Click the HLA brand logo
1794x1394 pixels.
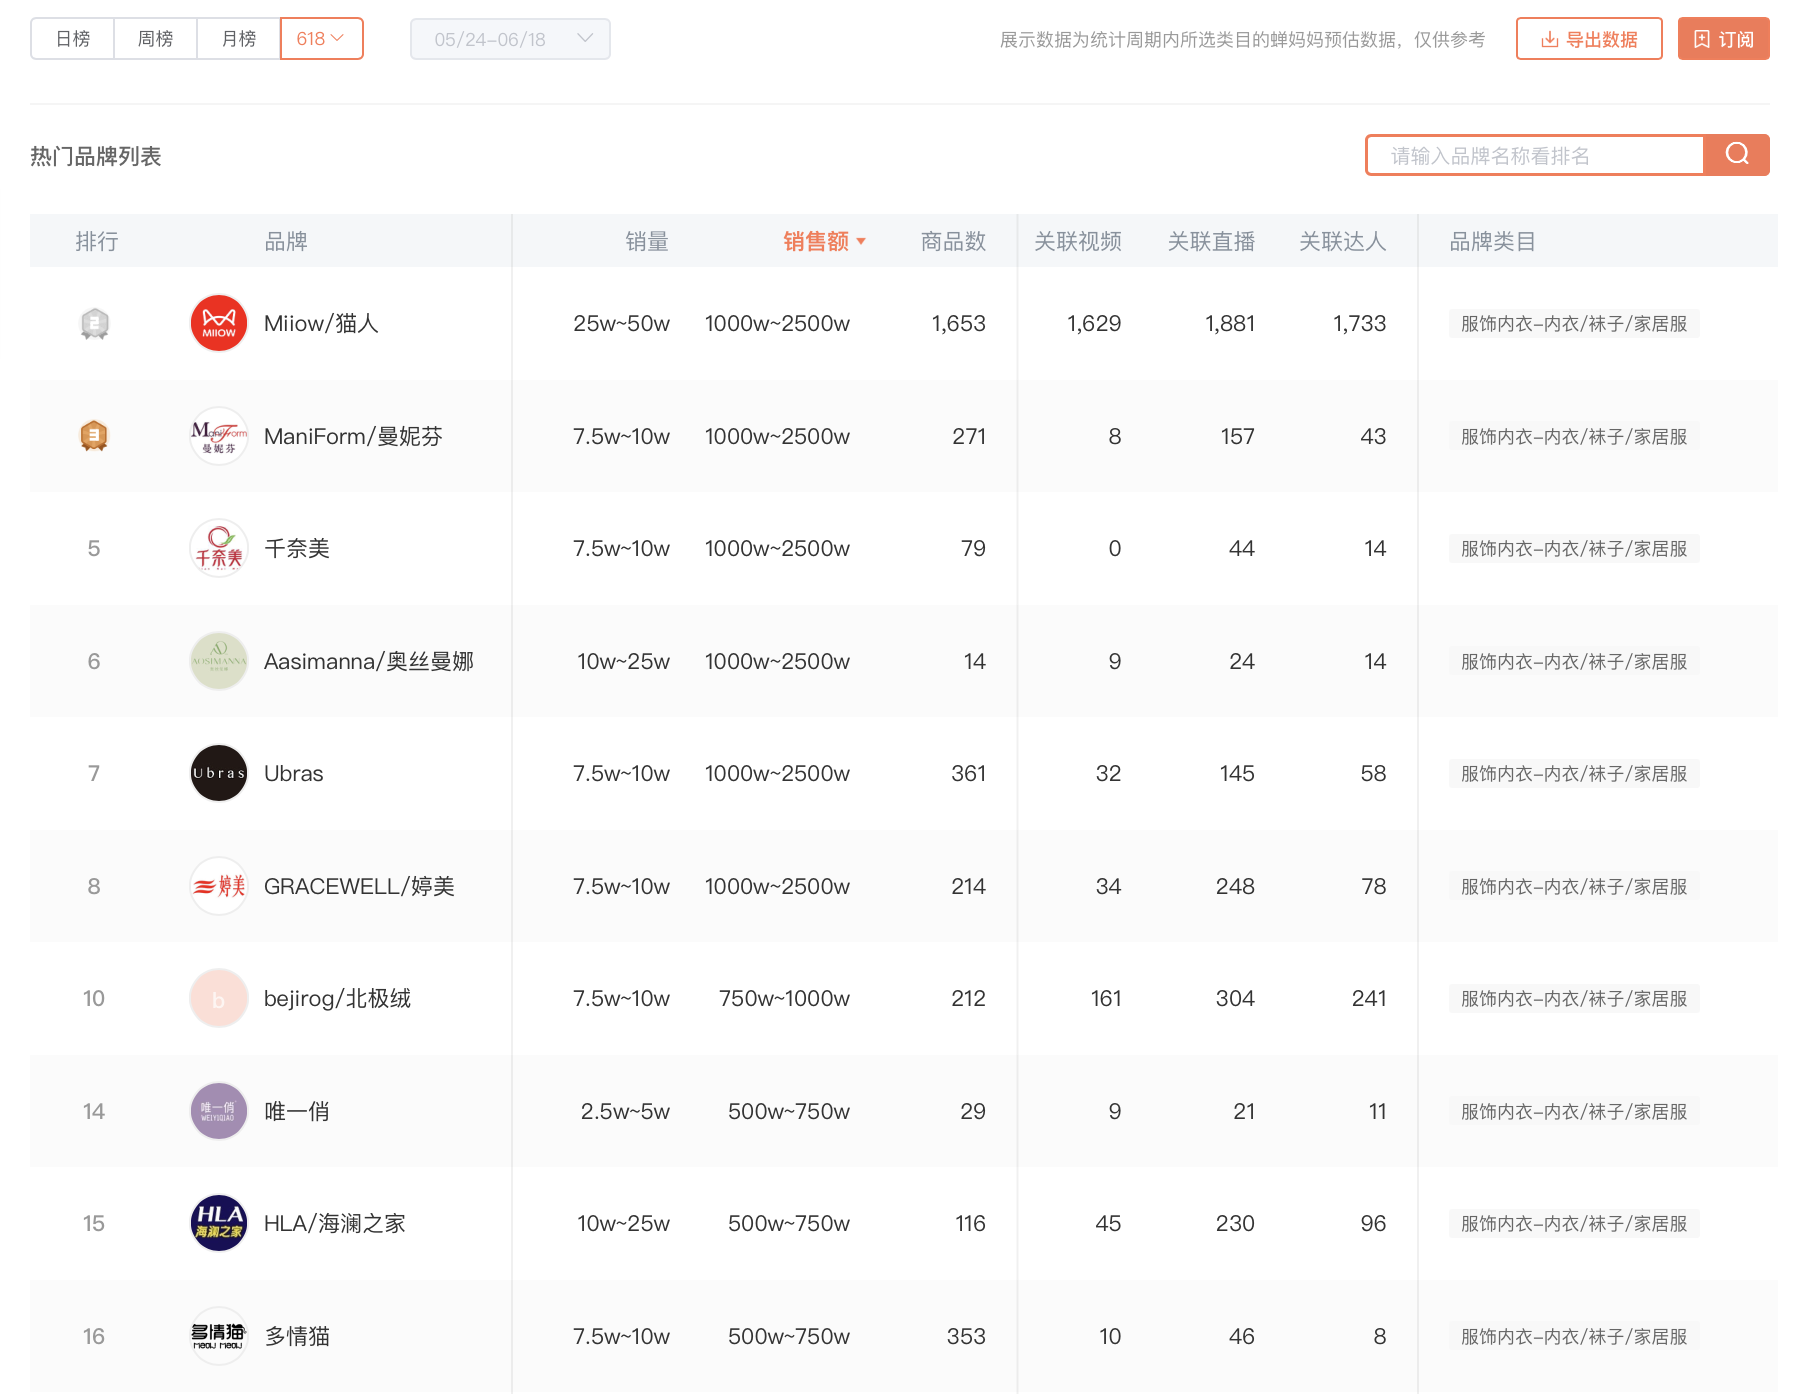[x=219, y=1223]
